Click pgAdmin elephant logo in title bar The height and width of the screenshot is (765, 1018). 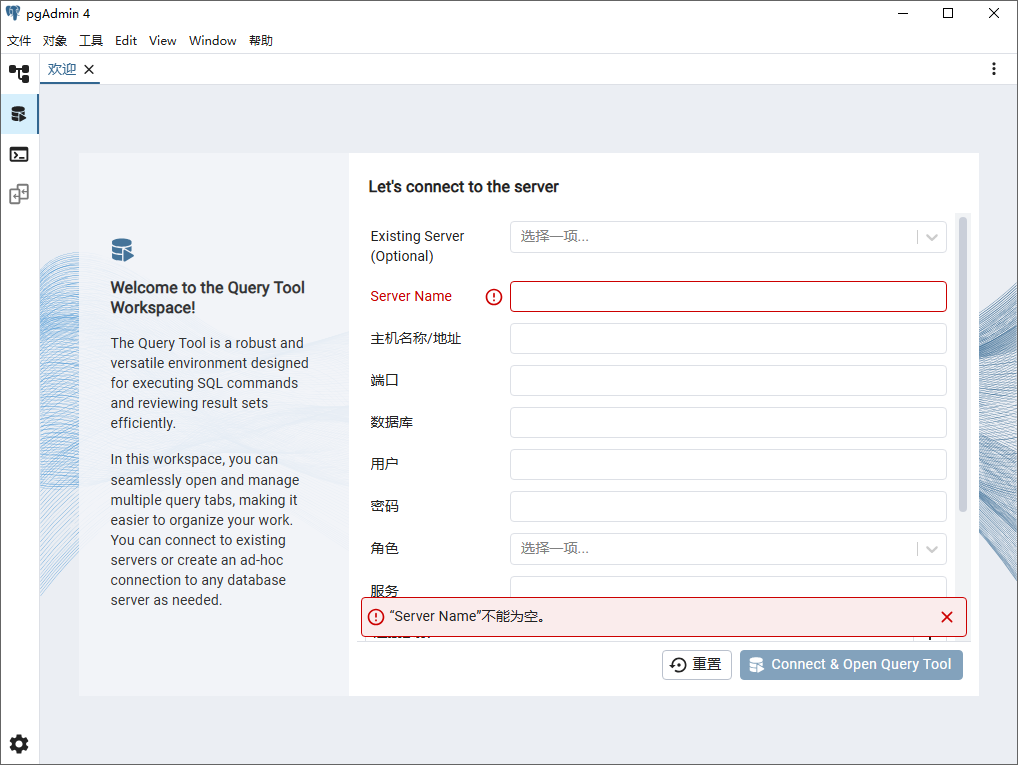coord(12,13)
